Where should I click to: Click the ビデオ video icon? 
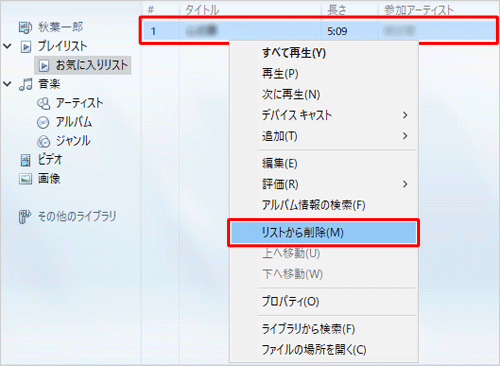coord(25,160)
